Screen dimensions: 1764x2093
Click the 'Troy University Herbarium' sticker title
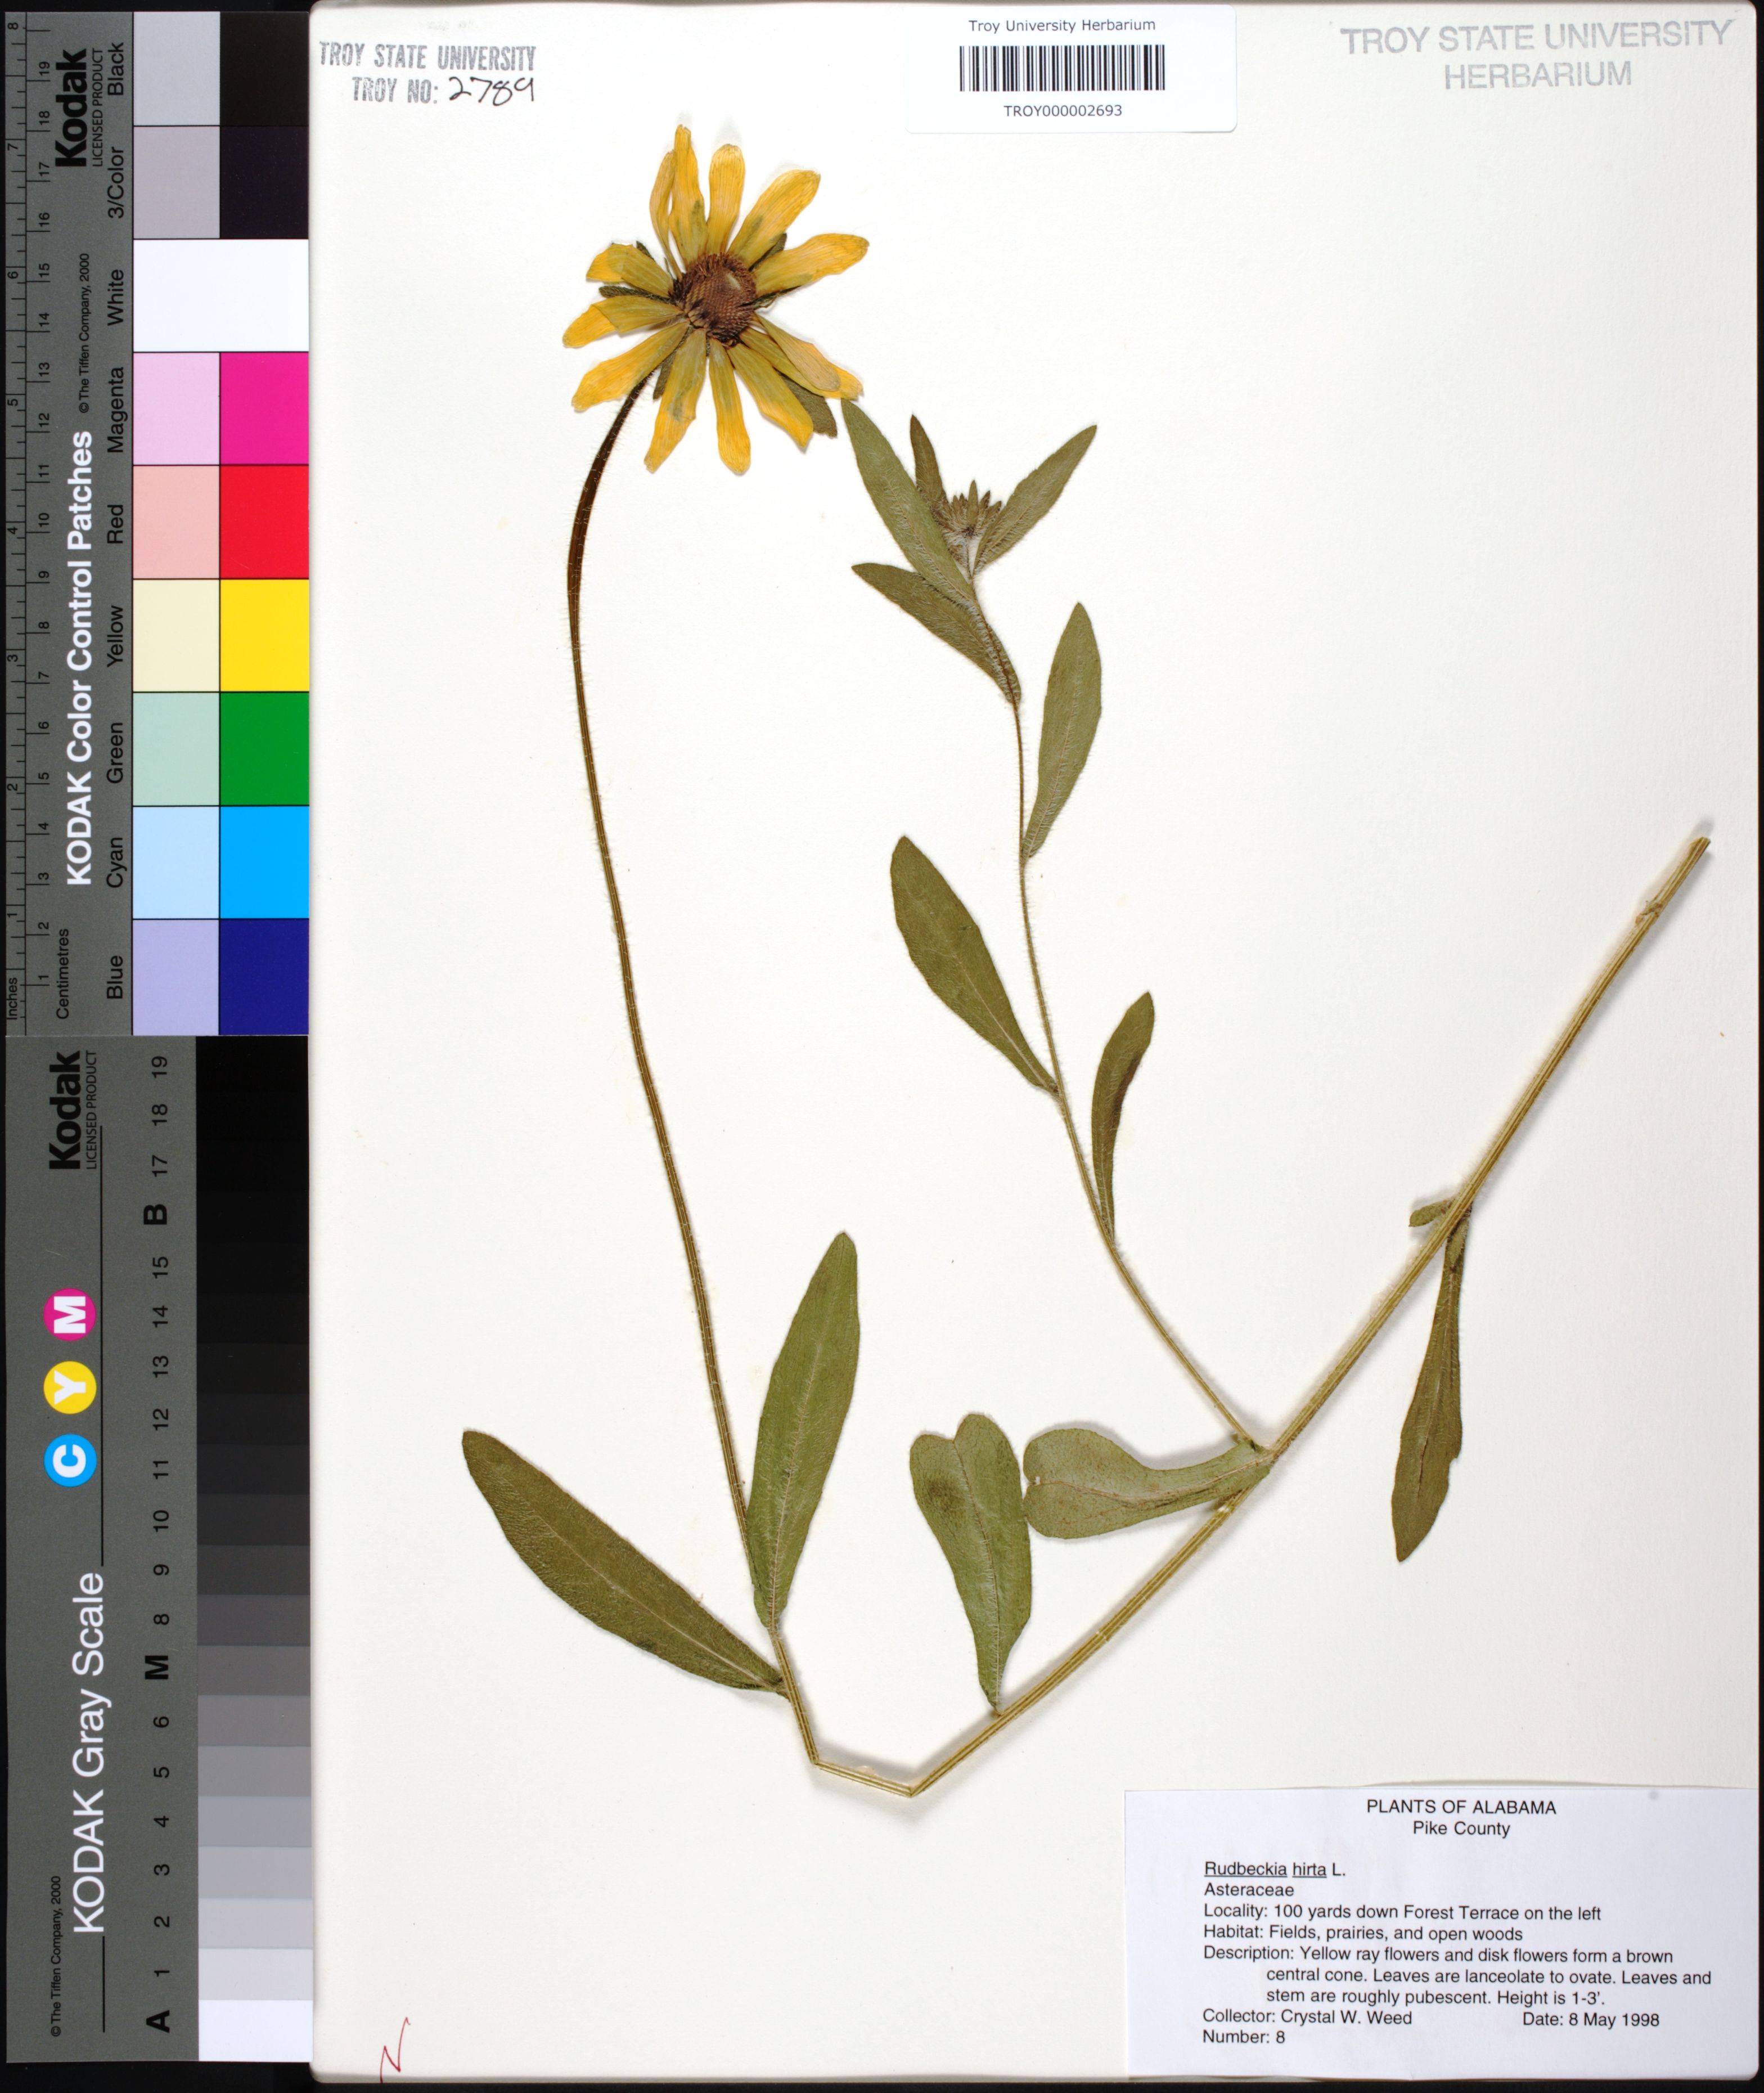coord(1061,25)
